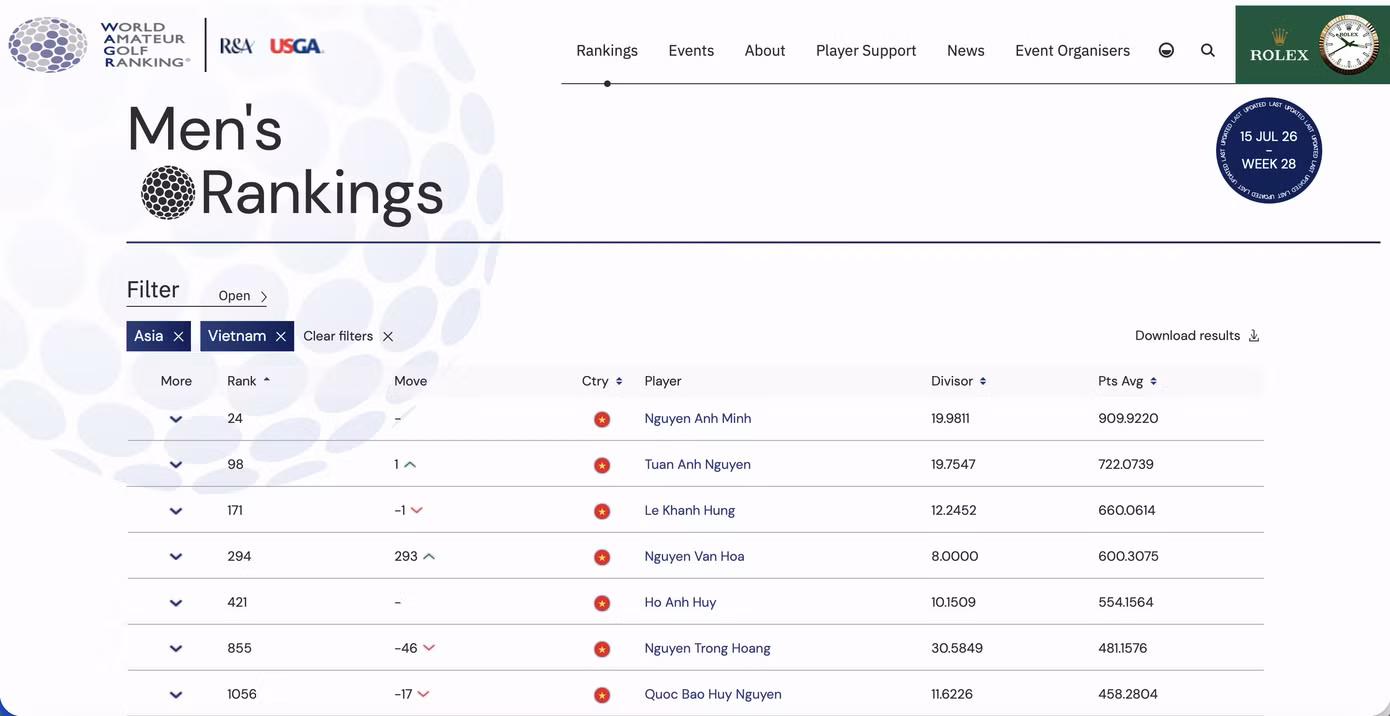Click the Rolex clock banner

(1313, 45)
